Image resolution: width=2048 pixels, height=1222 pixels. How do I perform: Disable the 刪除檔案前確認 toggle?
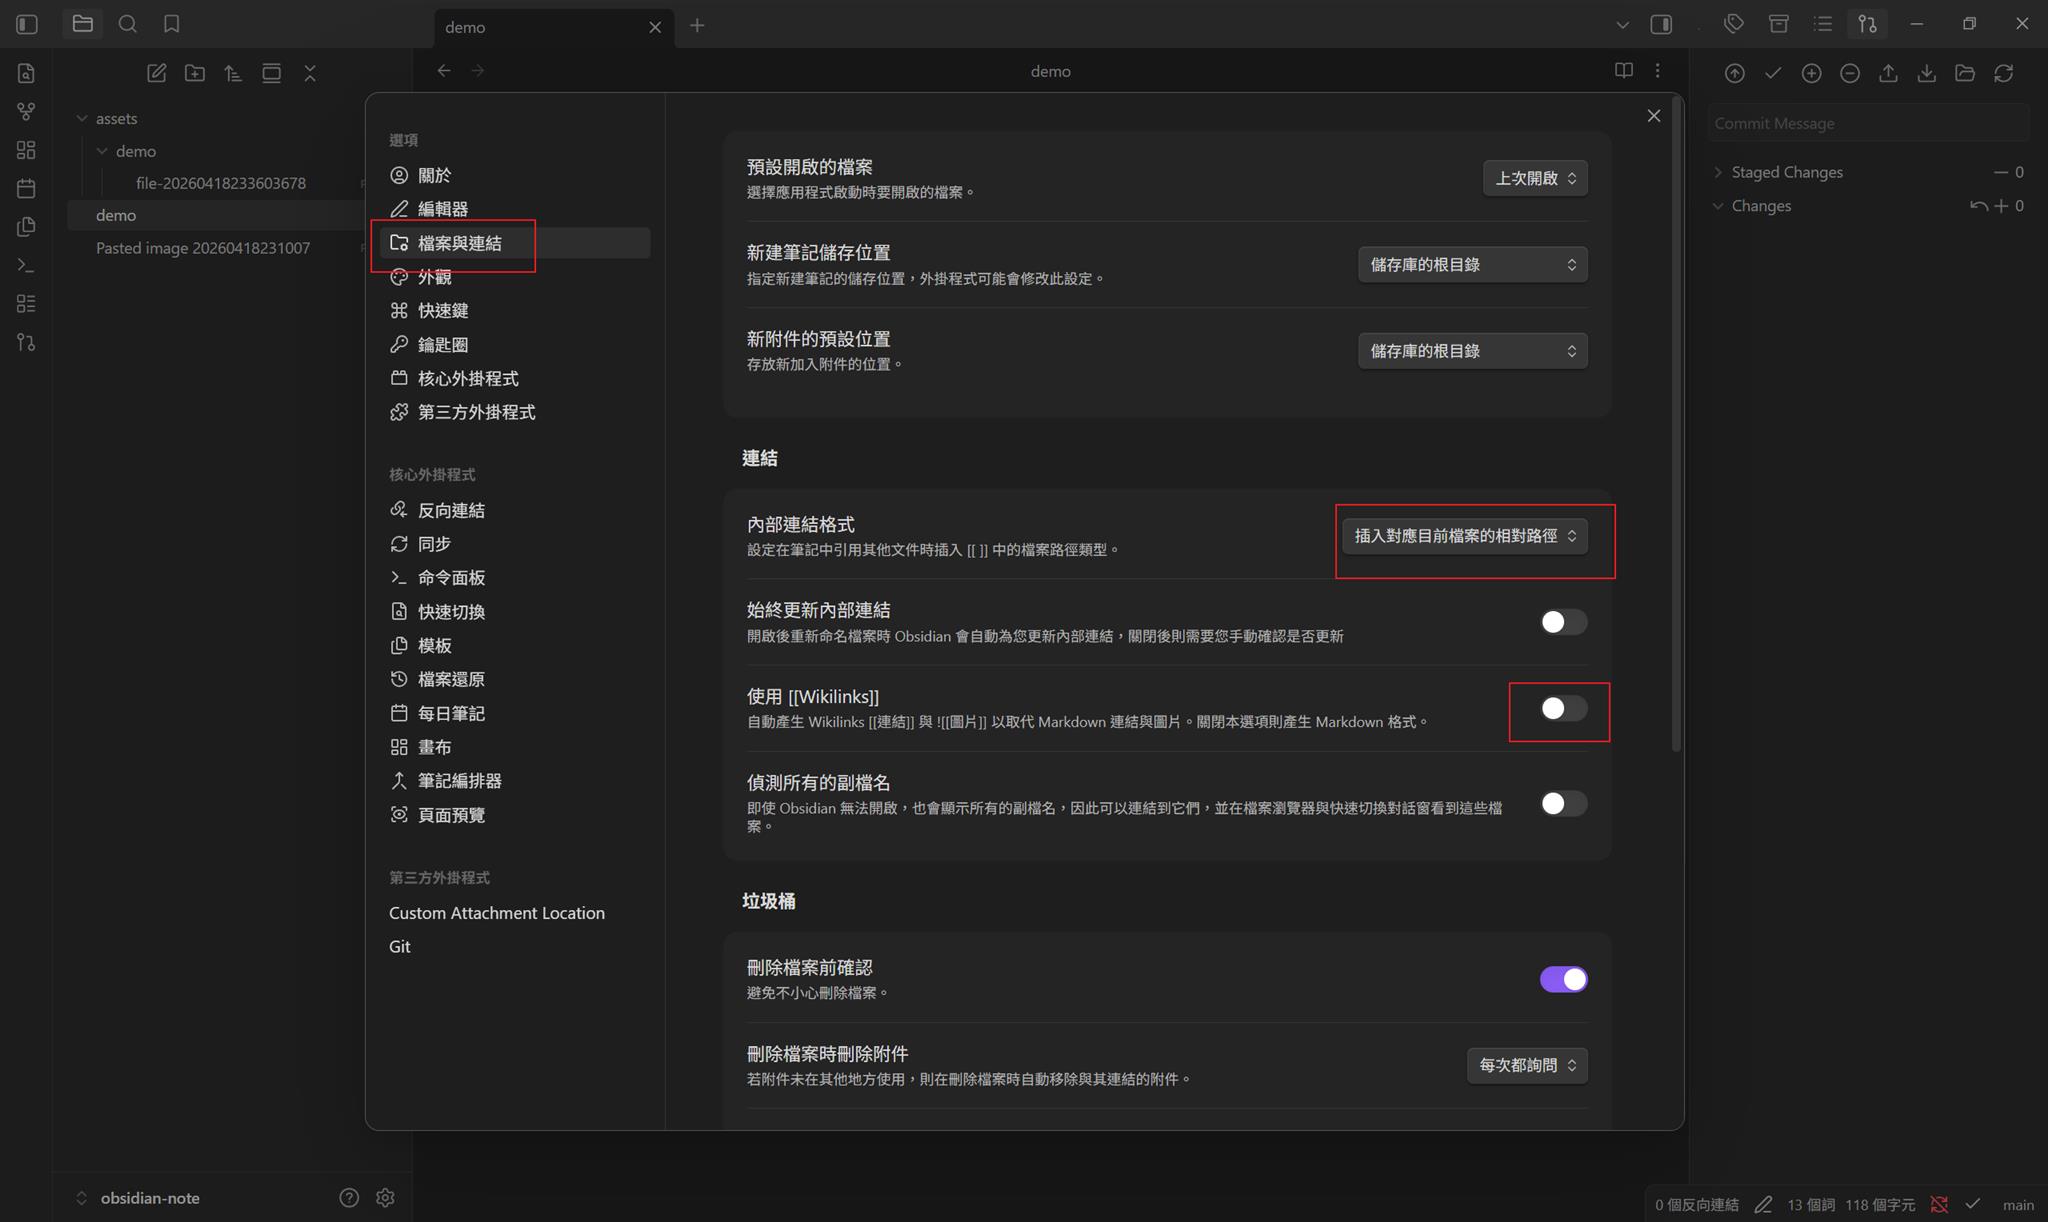pos(1562,979)
